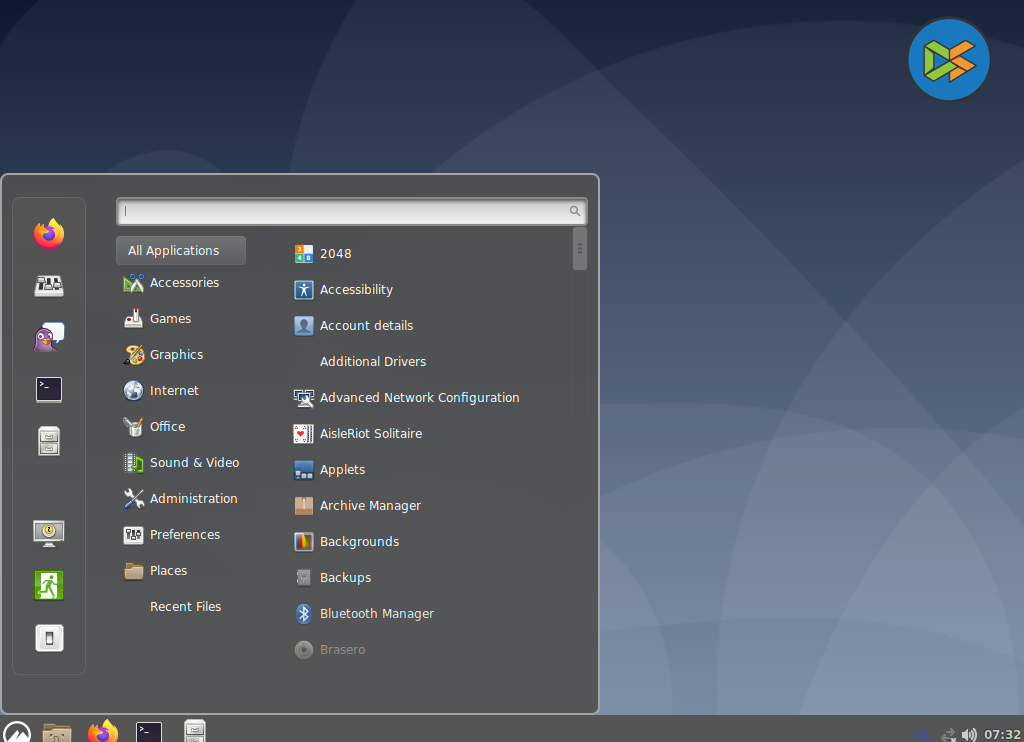Screen dimensions: 1024x742
Task: Click the green Log Out icon
Action: tap(48, 585)
